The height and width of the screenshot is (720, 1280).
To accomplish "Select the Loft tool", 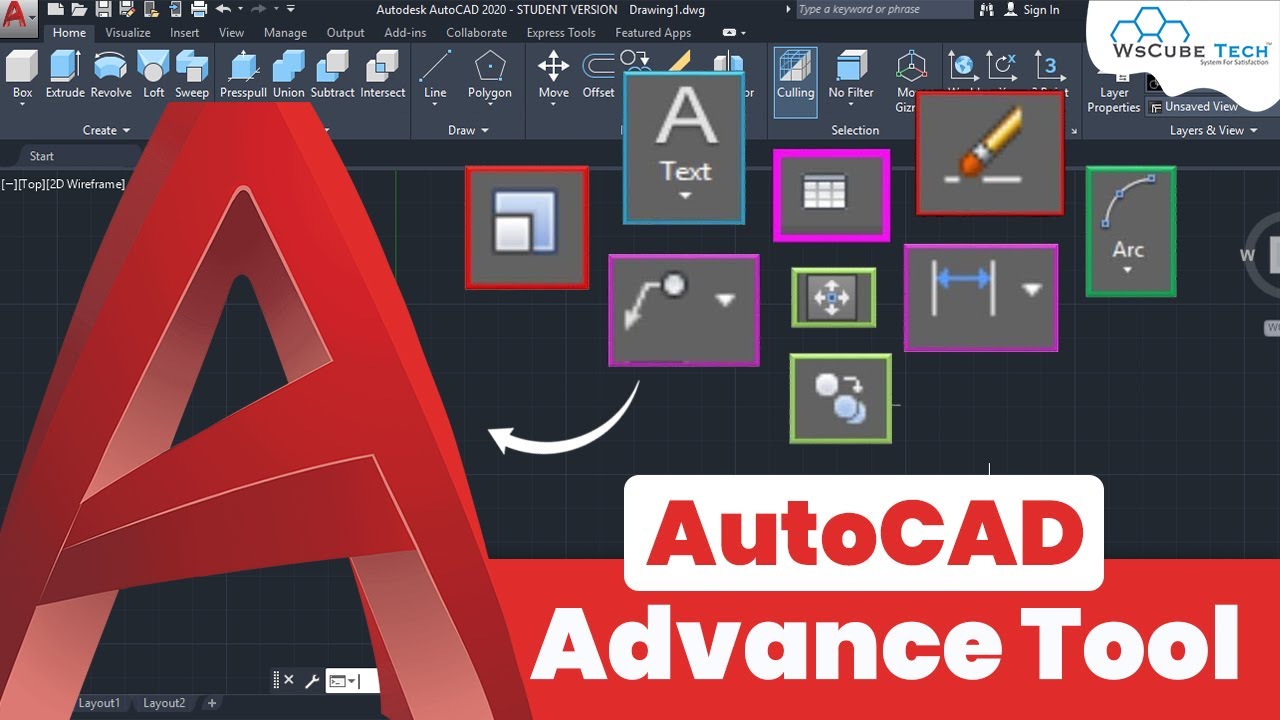I will coord(153,74).
